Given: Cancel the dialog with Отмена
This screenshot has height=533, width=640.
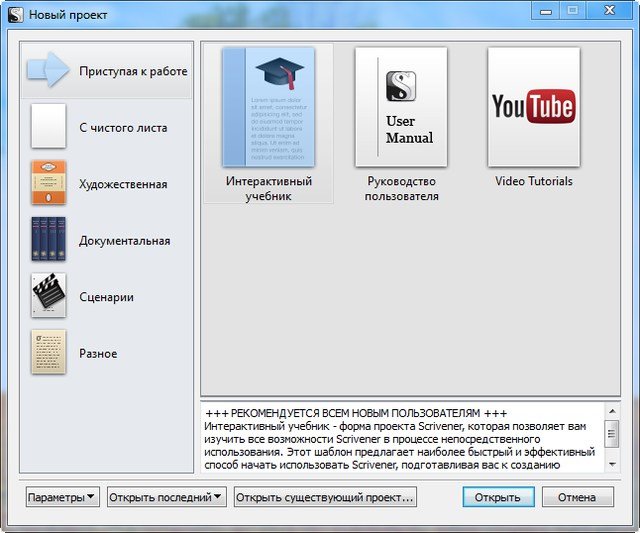Looking at the screenshot, I should 576,497.
